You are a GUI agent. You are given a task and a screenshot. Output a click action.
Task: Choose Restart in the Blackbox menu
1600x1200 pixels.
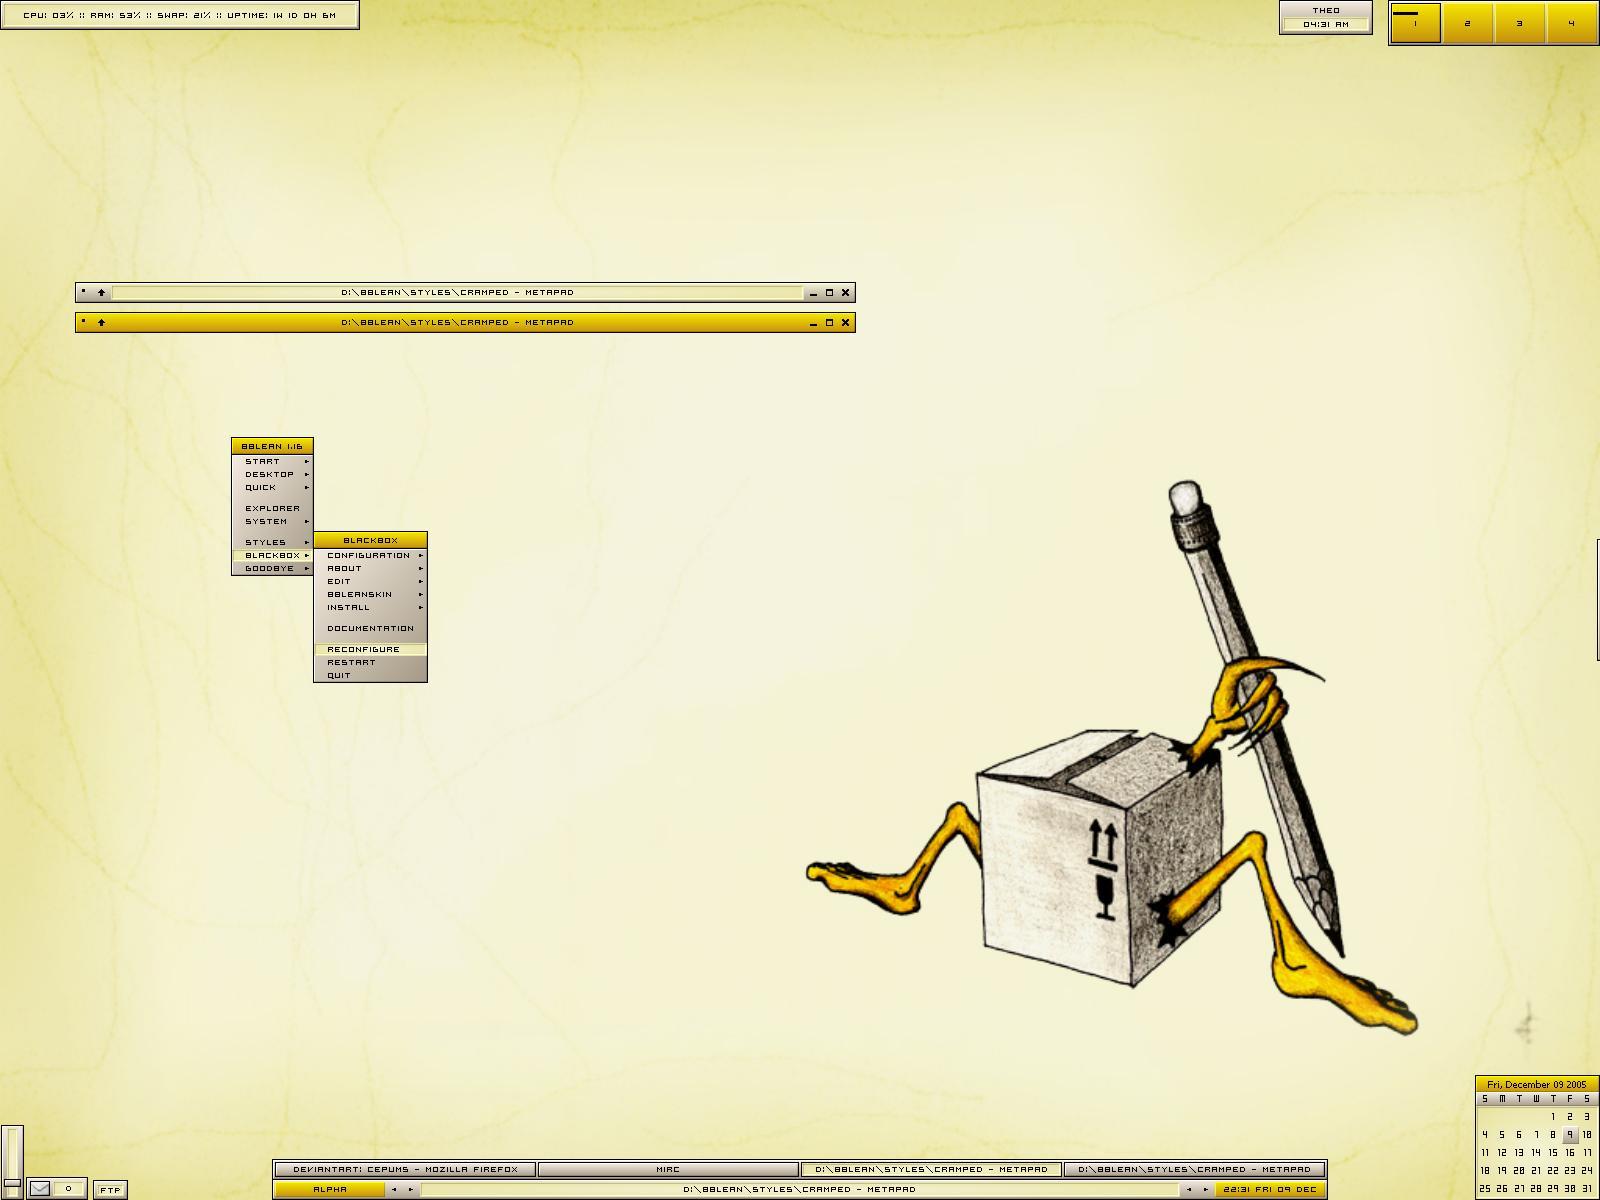pos(370,663)
